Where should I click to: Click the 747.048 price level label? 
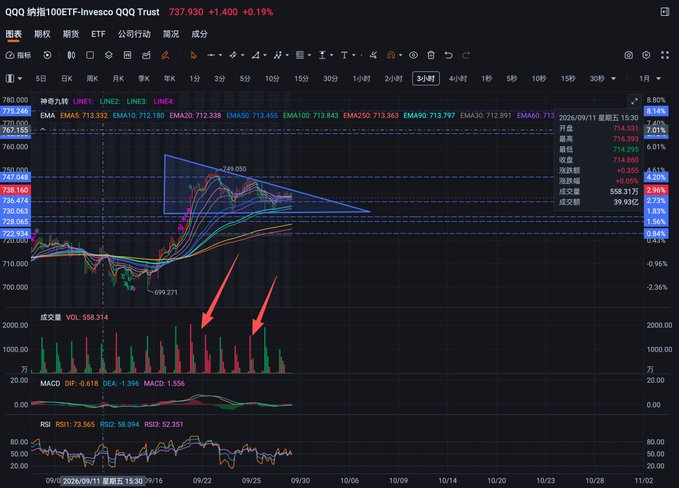tap(15, 177)
